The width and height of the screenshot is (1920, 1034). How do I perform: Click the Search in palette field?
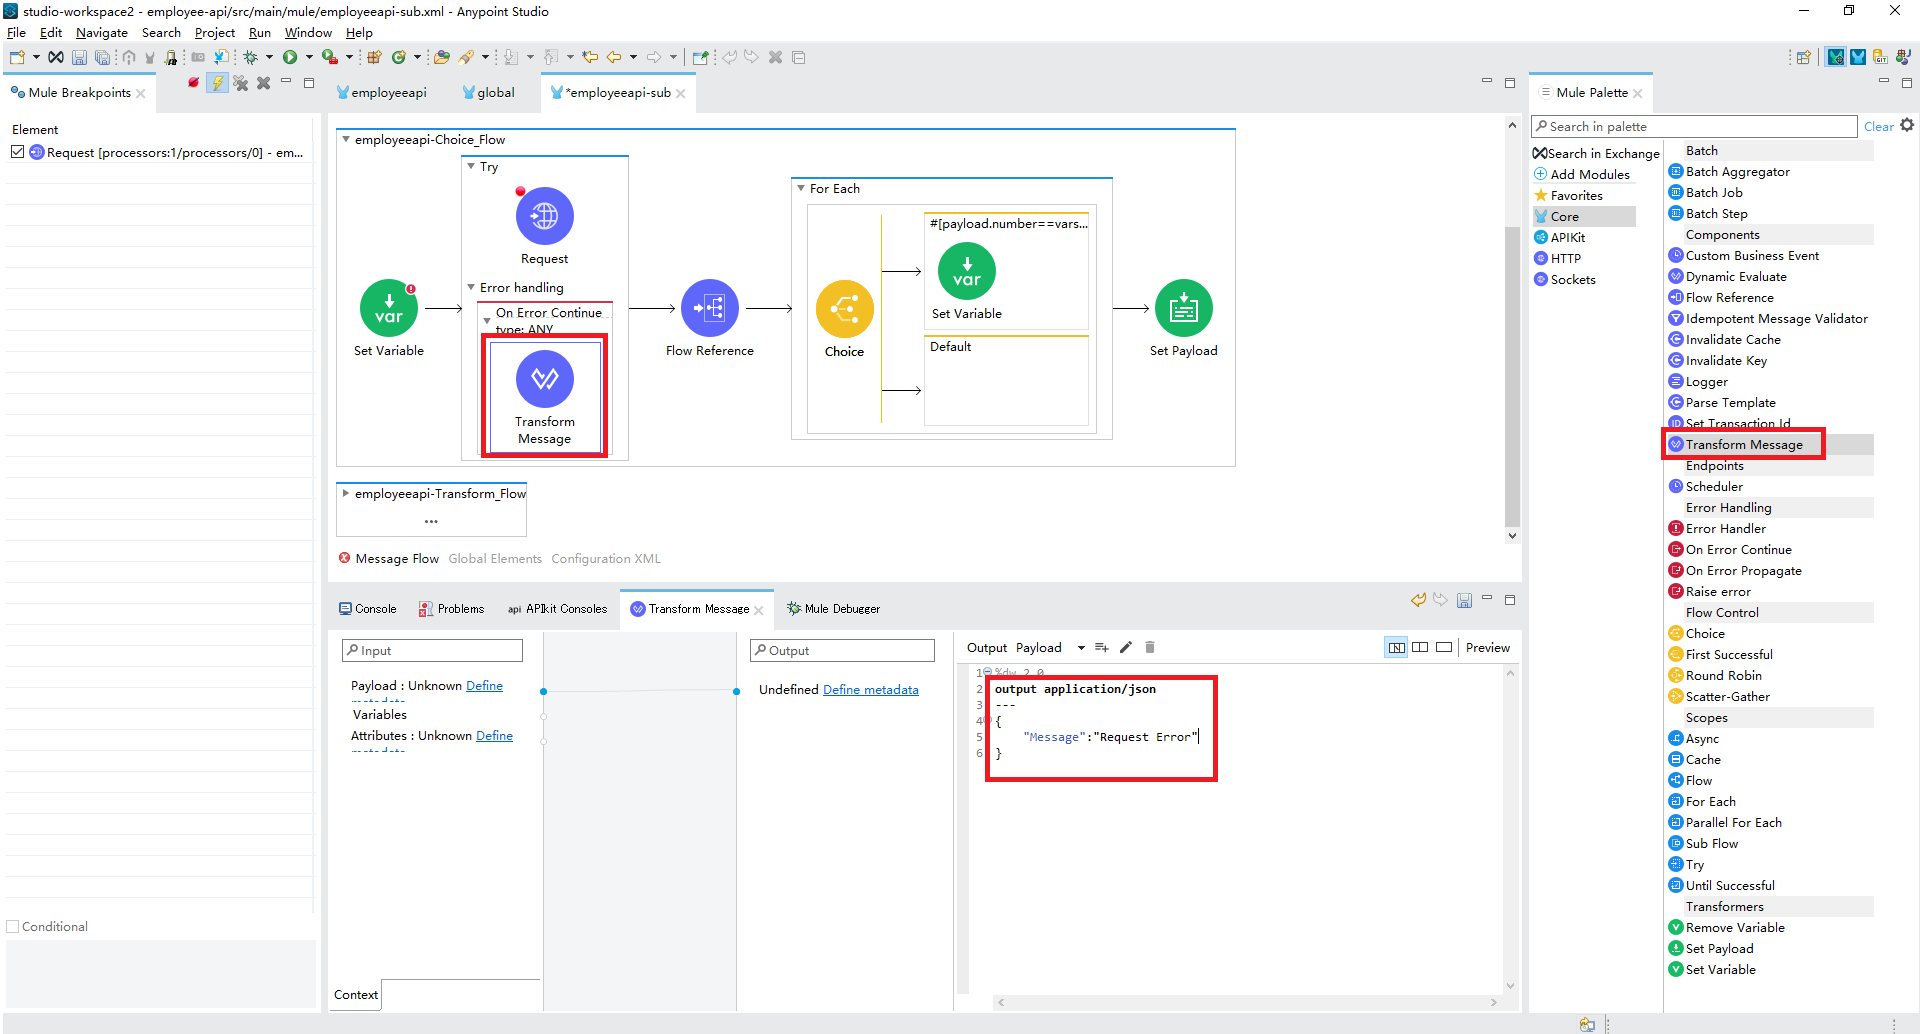click(x=1694, y=127)
